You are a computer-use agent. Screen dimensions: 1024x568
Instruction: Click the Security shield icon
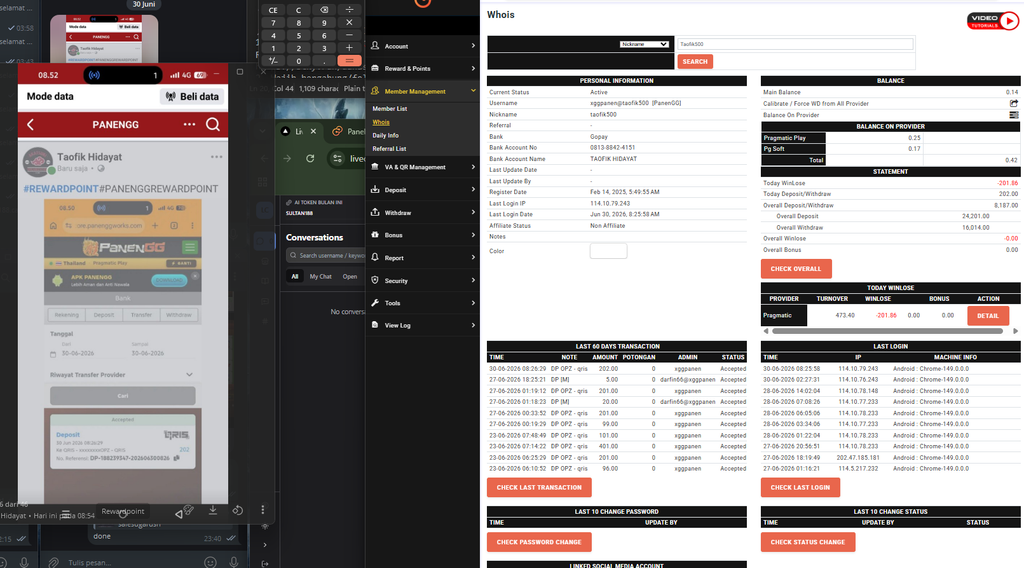375,280
